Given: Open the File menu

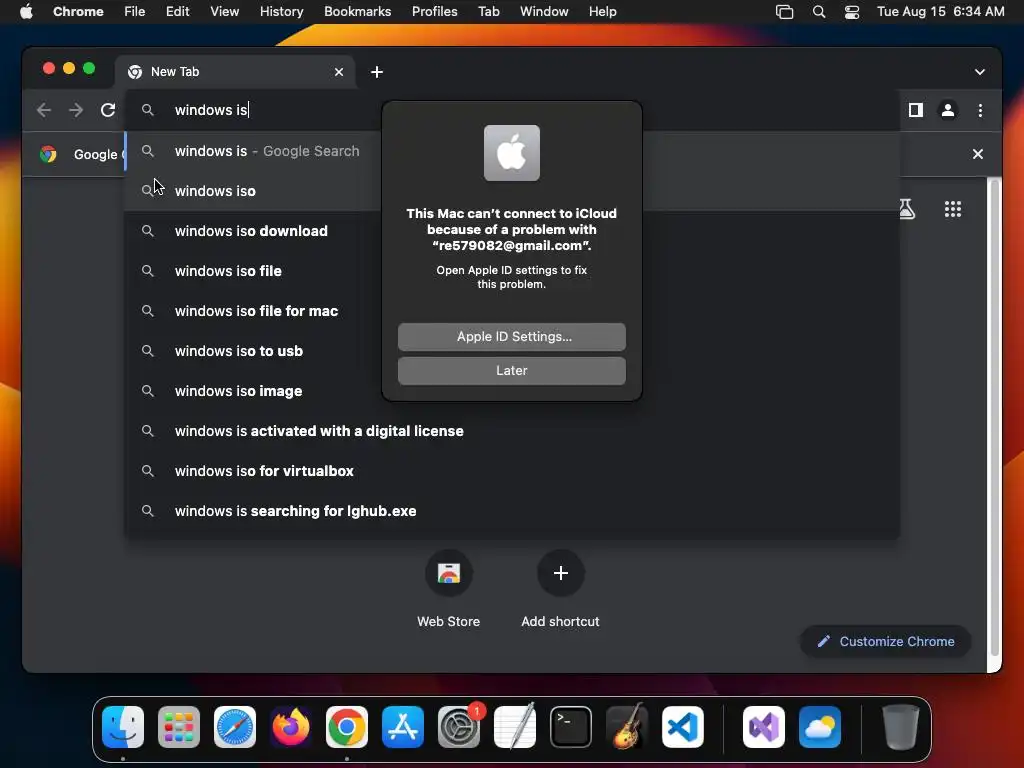Looking at the screenshot, I should pos(135,12).
